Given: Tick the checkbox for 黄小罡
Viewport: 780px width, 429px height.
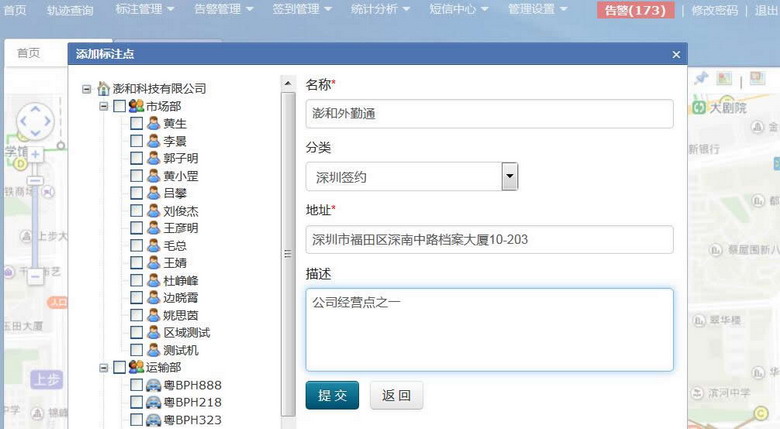Looking at the screenshot, I should click(136, 175).
